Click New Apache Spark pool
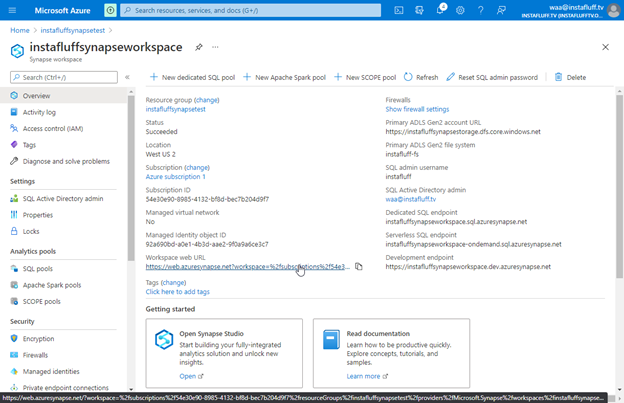Viewport: 624px width, 403px height. (284, 77)
